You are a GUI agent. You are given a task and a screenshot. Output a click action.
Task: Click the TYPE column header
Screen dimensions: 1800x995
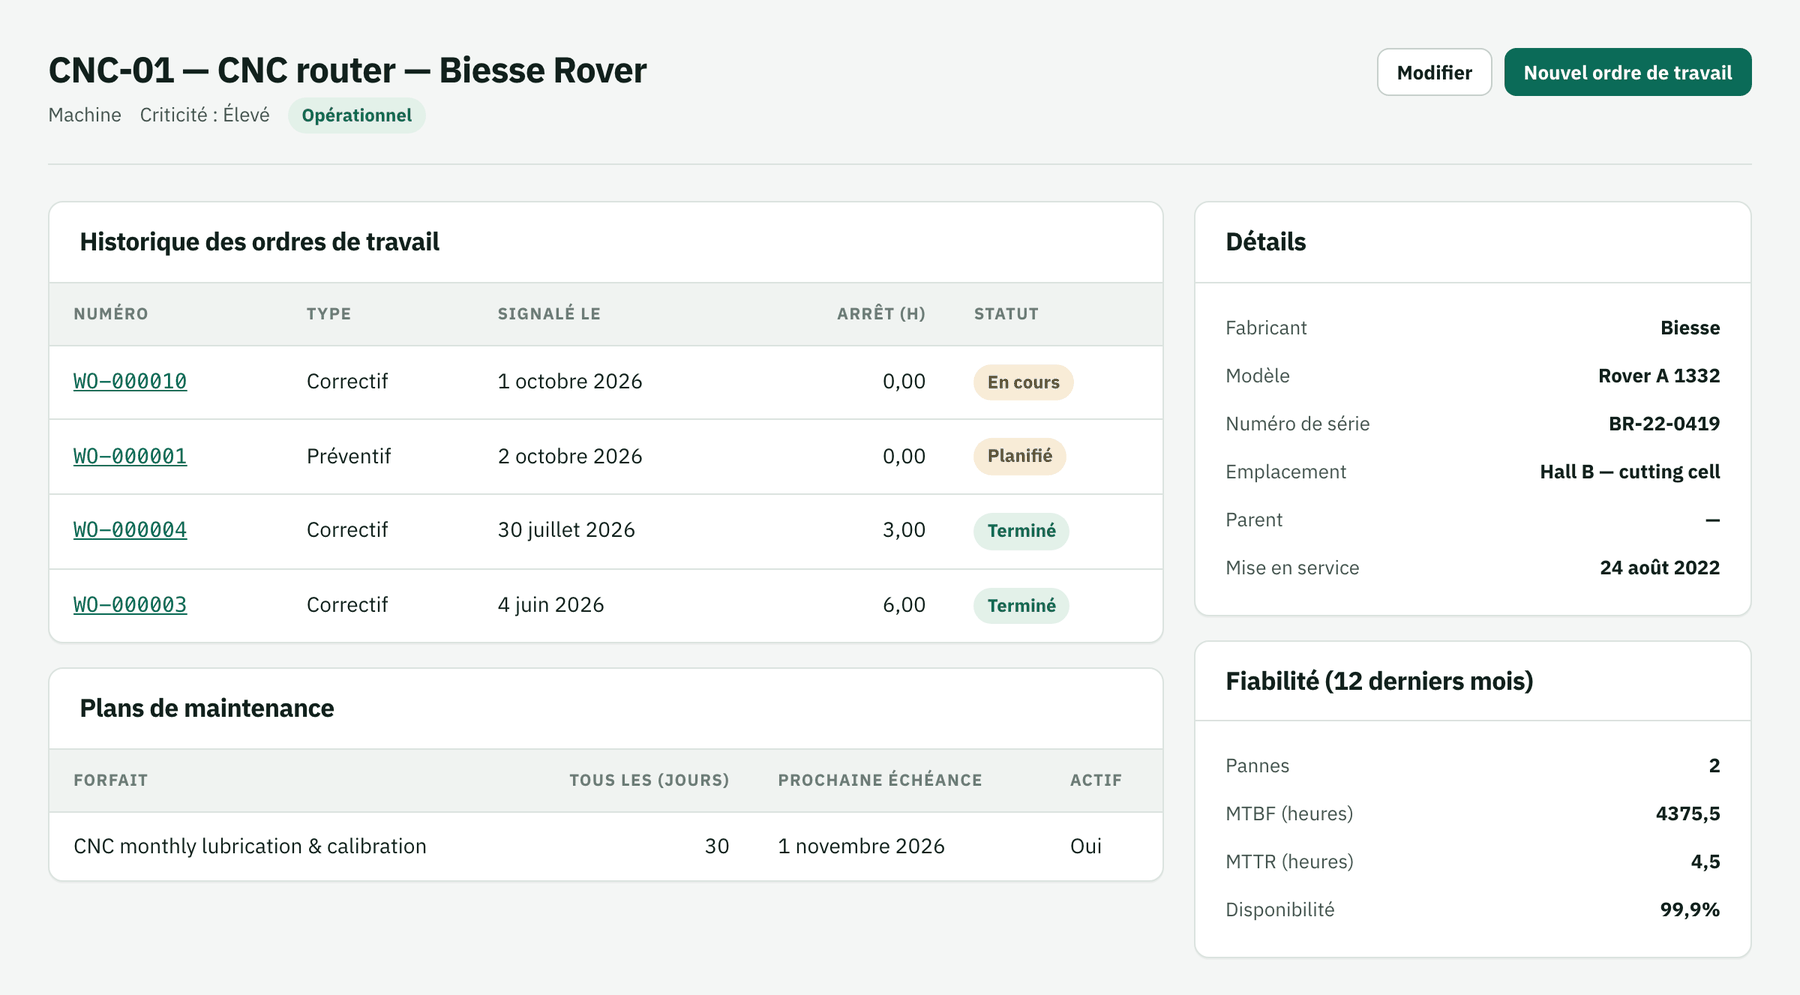(x=329, y=314)
